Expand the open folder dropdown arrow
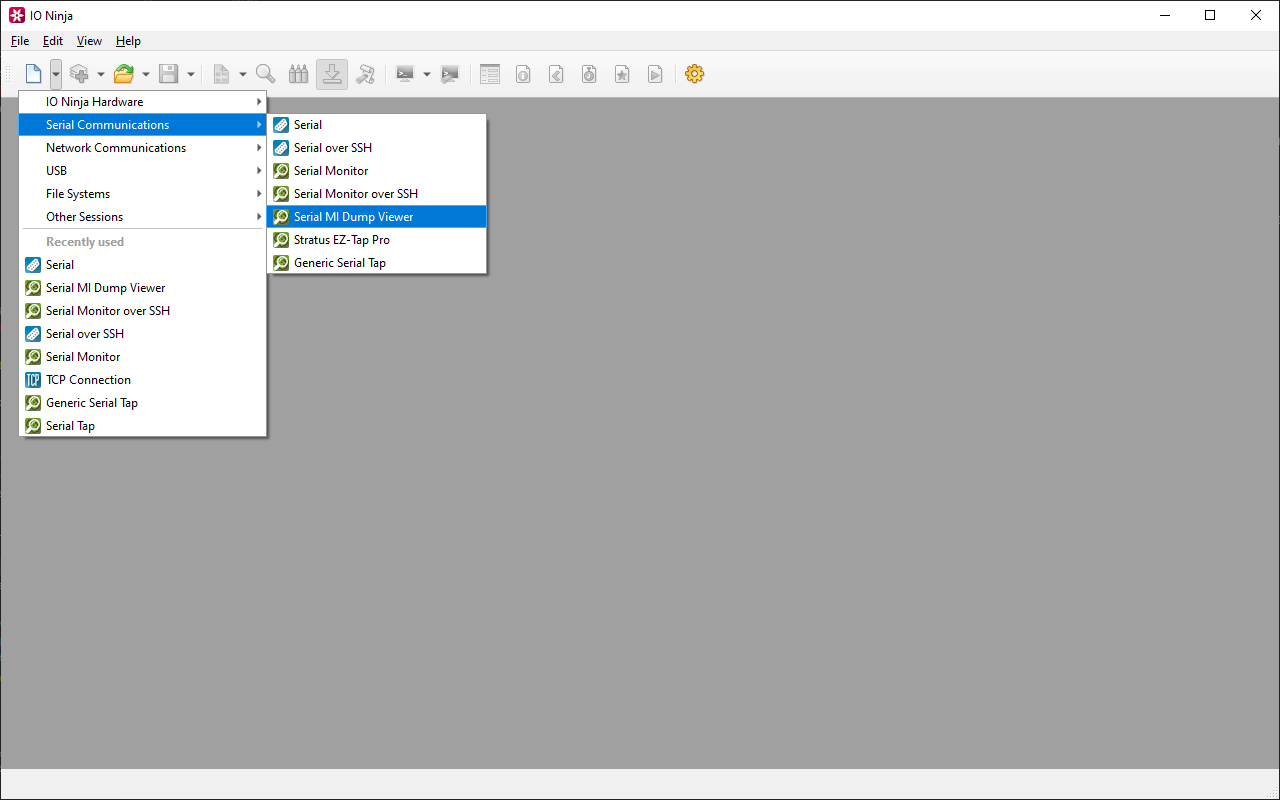The width and height of the screenshot is (1280, 800). [146, 74]
